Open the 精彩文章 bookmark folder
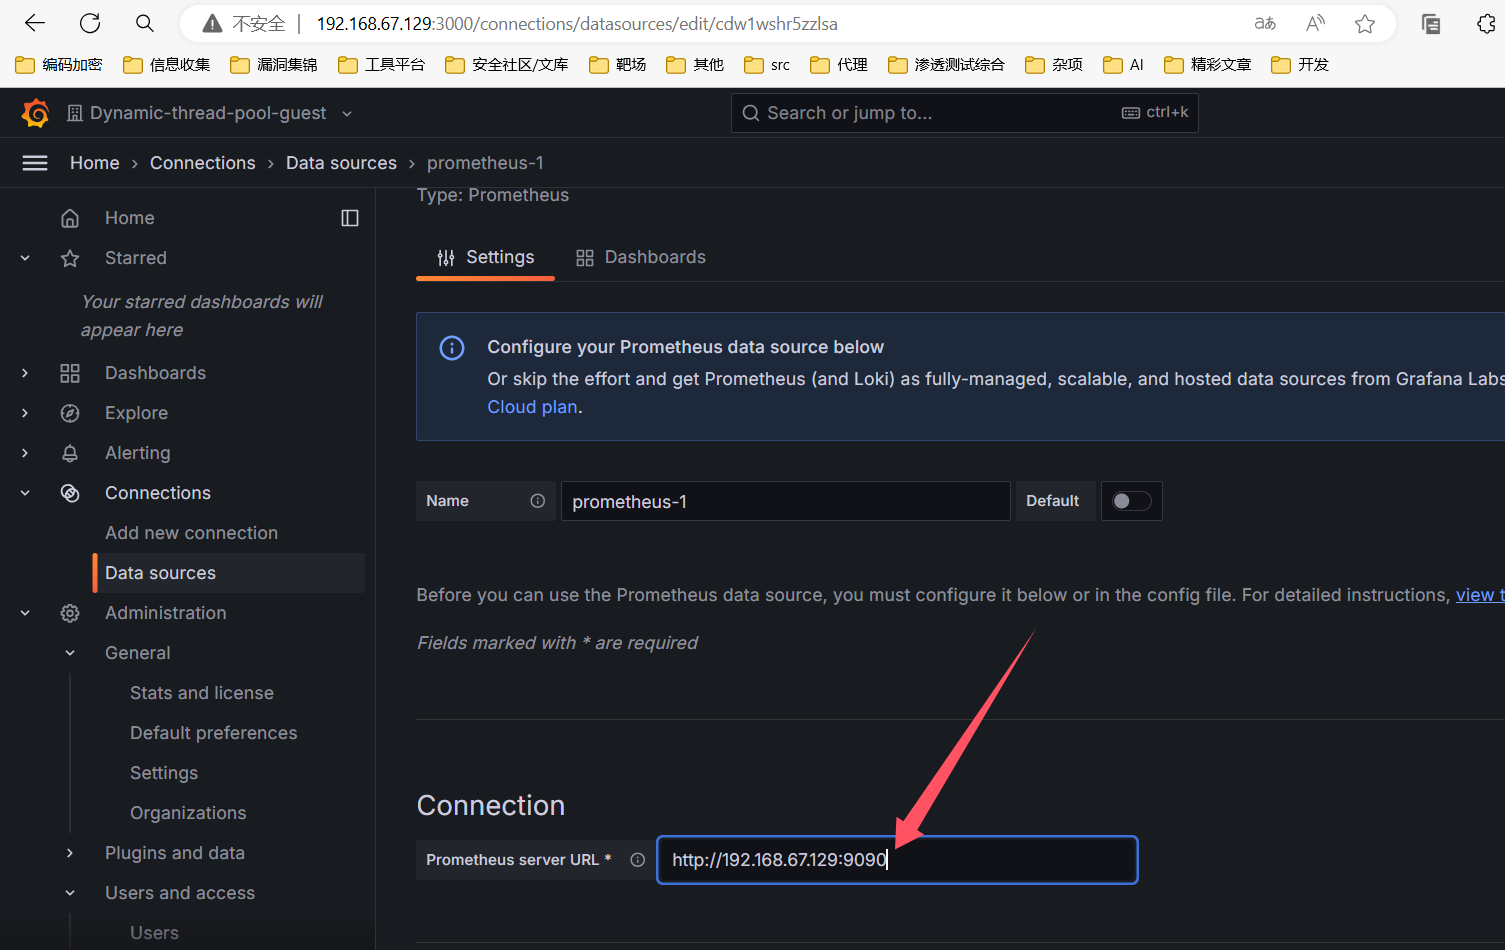Screen dimensions: 1505x950 1208,65
